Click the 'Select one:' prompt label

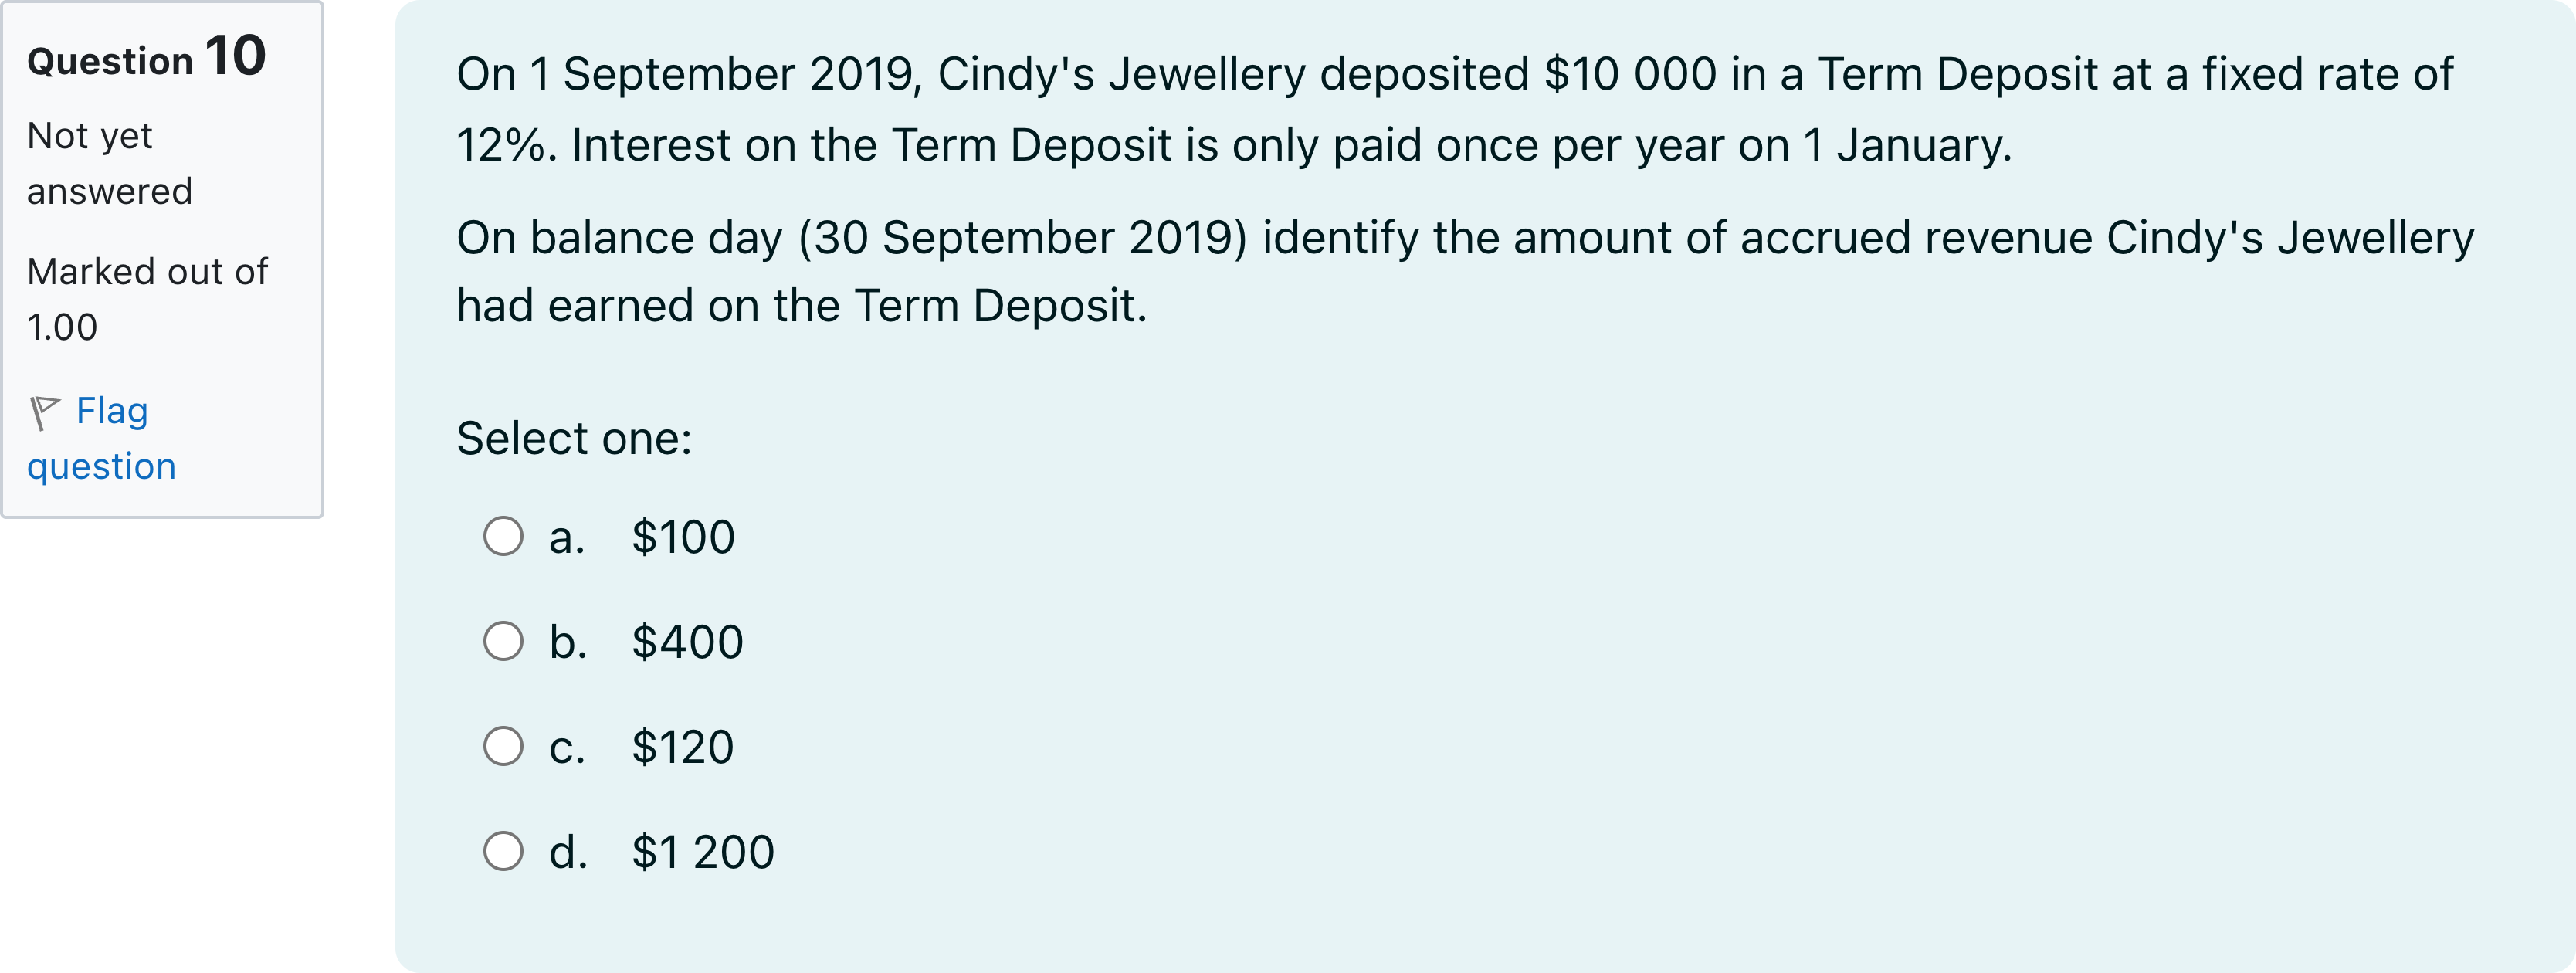(574, 438)
